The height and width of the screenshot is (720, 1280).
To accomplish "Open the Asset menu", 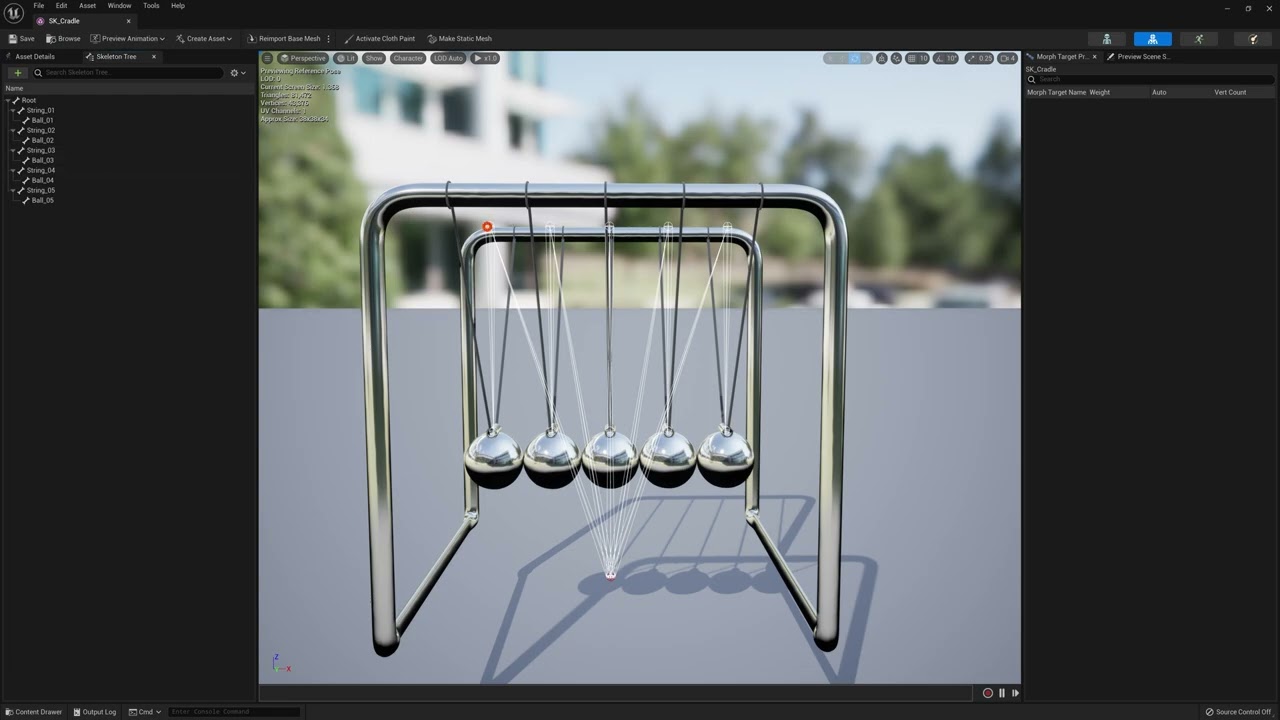I will pos(87,6).
